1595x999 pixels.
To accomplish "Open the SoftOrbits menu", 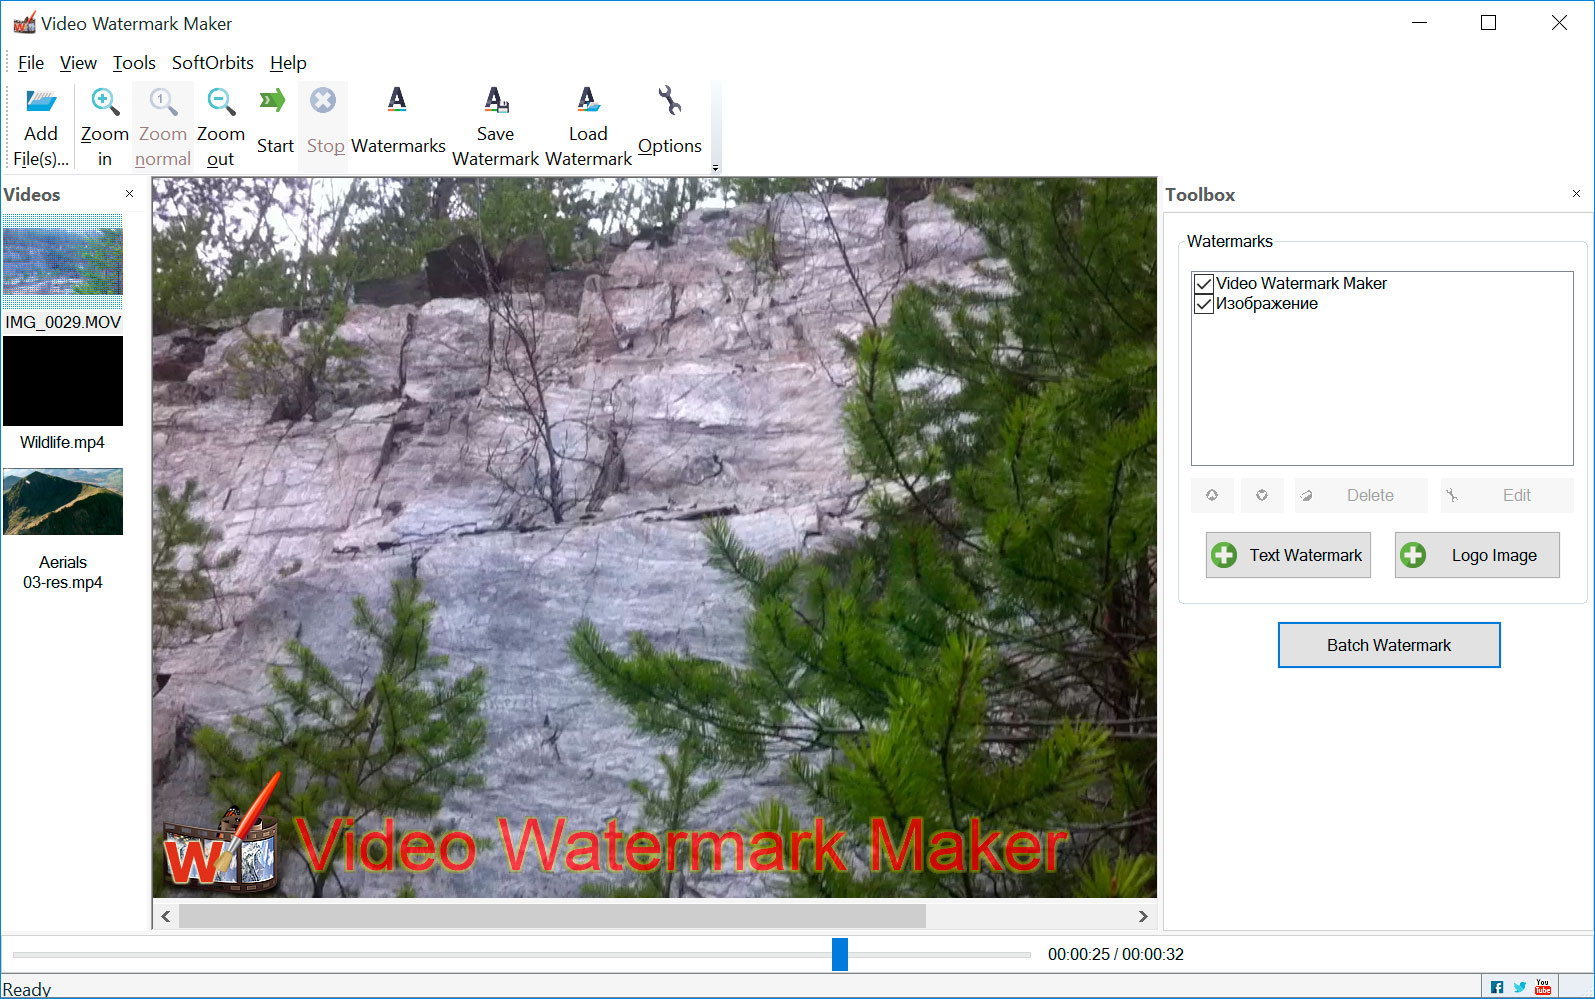I will click(212, 63).
